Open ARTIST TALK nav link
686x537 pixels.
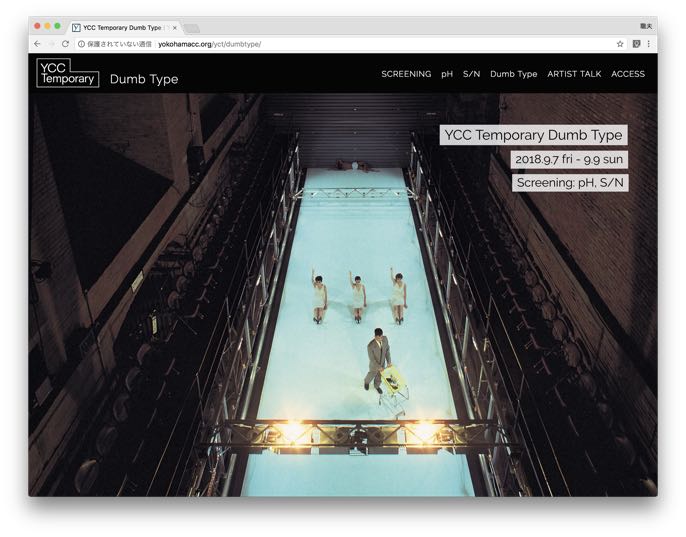pyautogui.click(x=574, y=74)
